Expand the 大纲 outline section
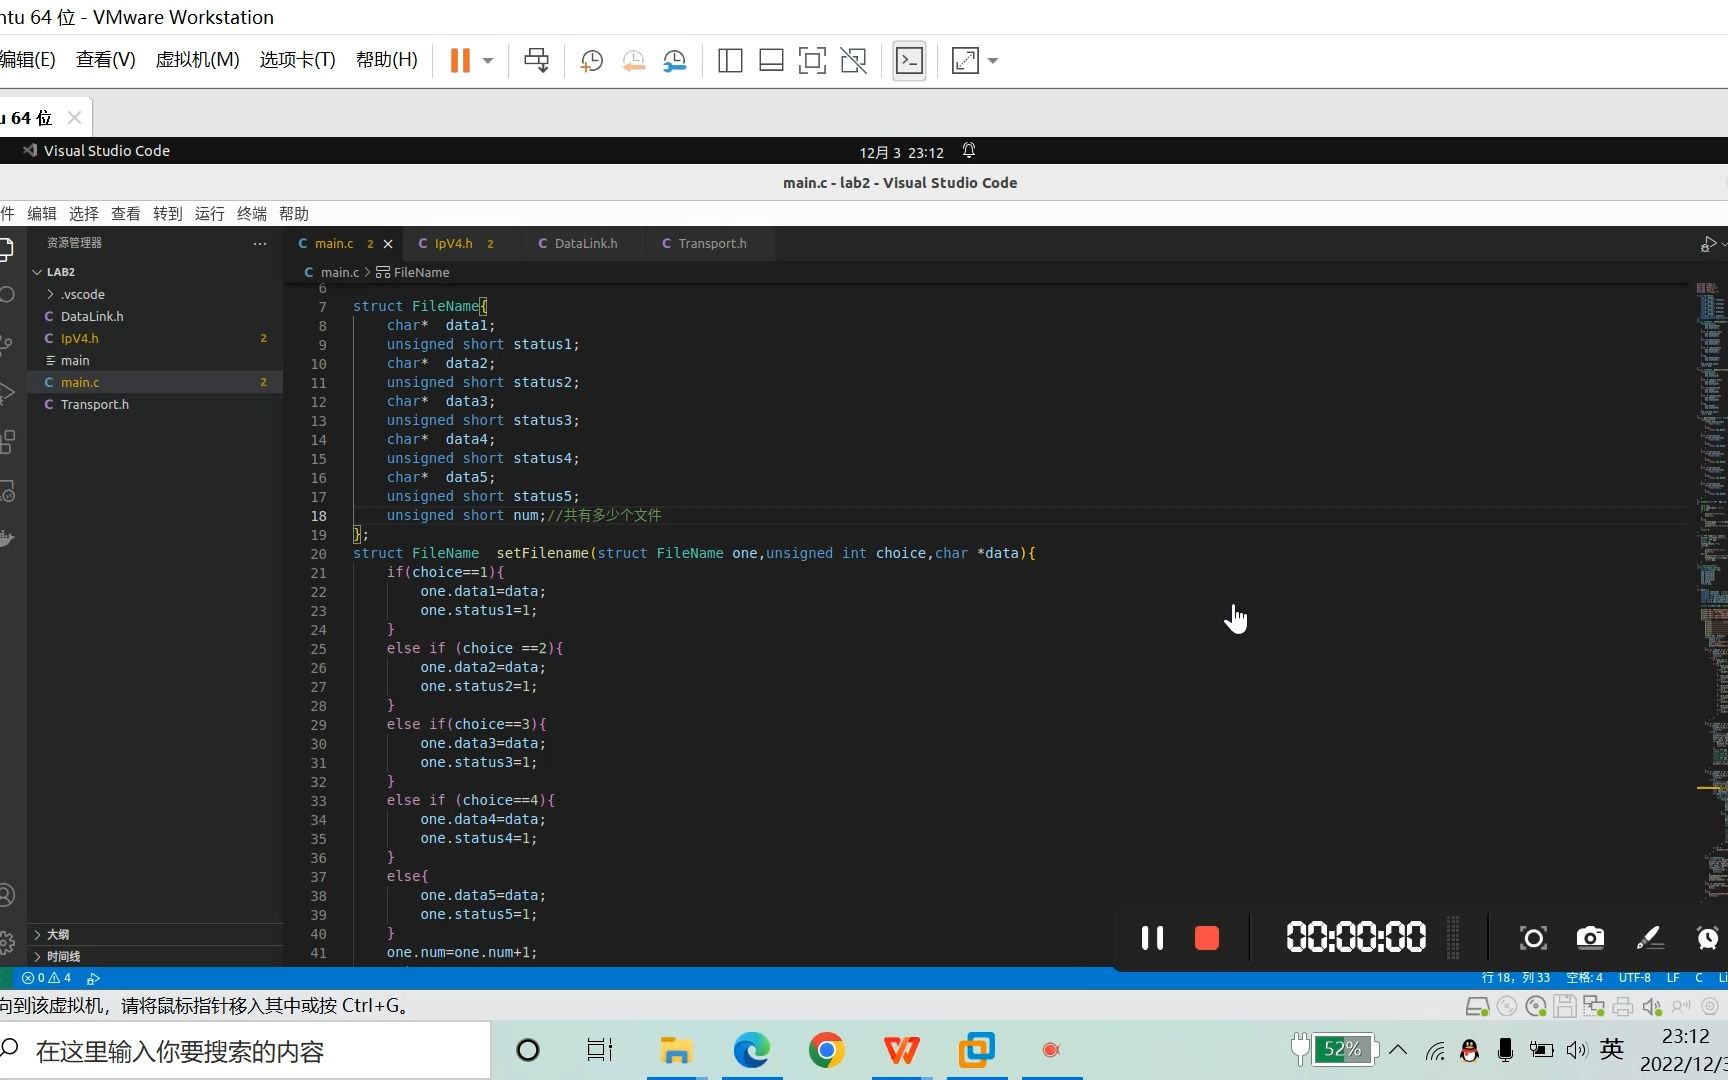The width and height of the screenshot is (1728, 1080). pyautogui.click(x=155, y=934)
